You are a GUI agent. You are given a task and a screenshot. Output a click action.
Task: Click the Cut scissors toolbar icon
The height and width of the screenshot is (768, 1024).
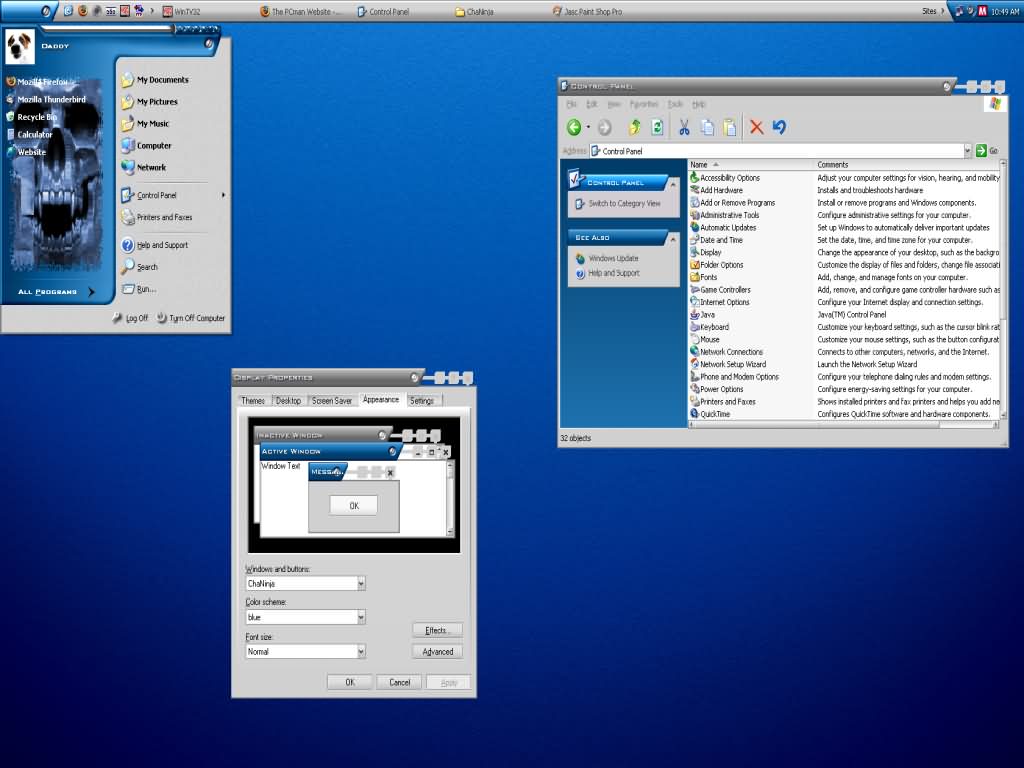[684, 127]
